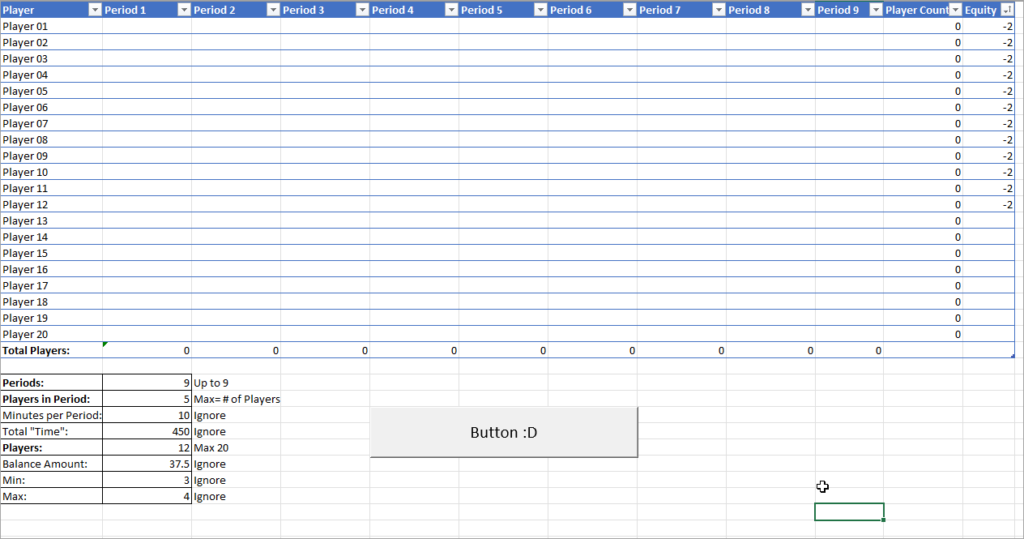This screenshot has width=1024, height=539.
Task: Click the Total "Time" value cell 450
Action: click(x=147, y=432)
